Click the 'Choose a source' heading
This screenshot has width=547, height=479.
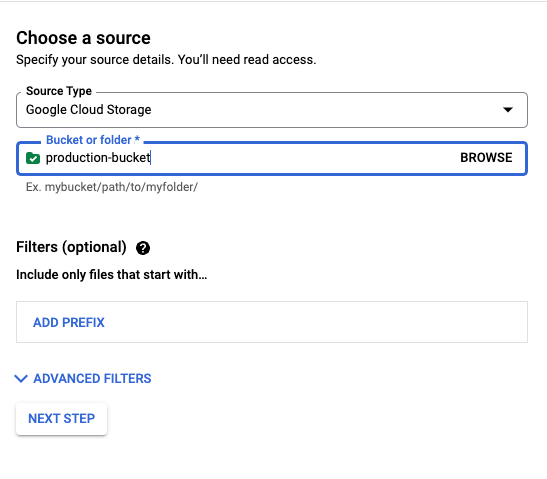click(83, 38)
